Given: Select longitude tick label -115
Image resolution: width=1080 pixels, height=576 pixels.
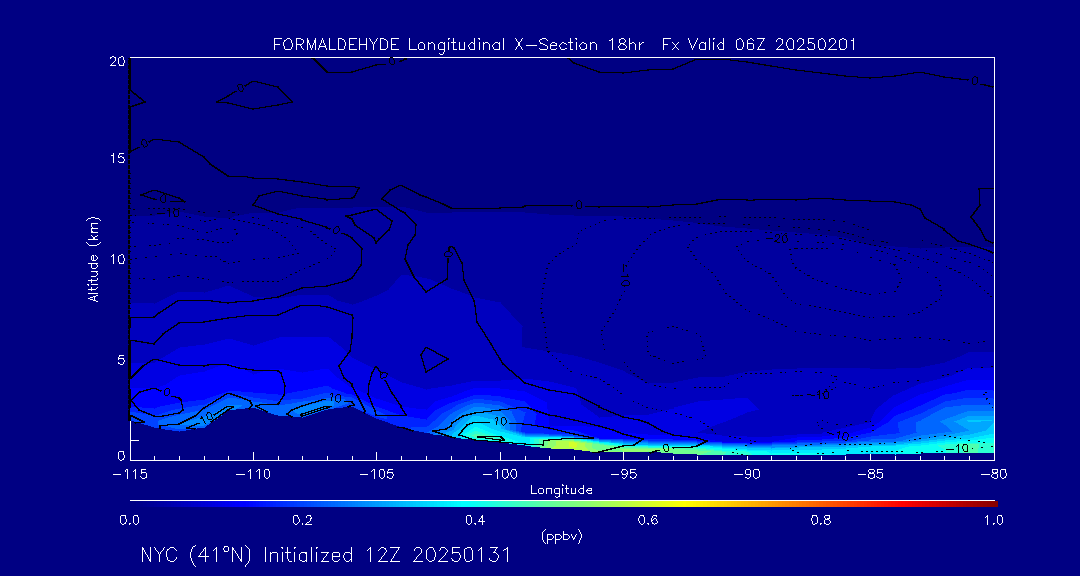Looking at the screenshot, I should (129, 475).
